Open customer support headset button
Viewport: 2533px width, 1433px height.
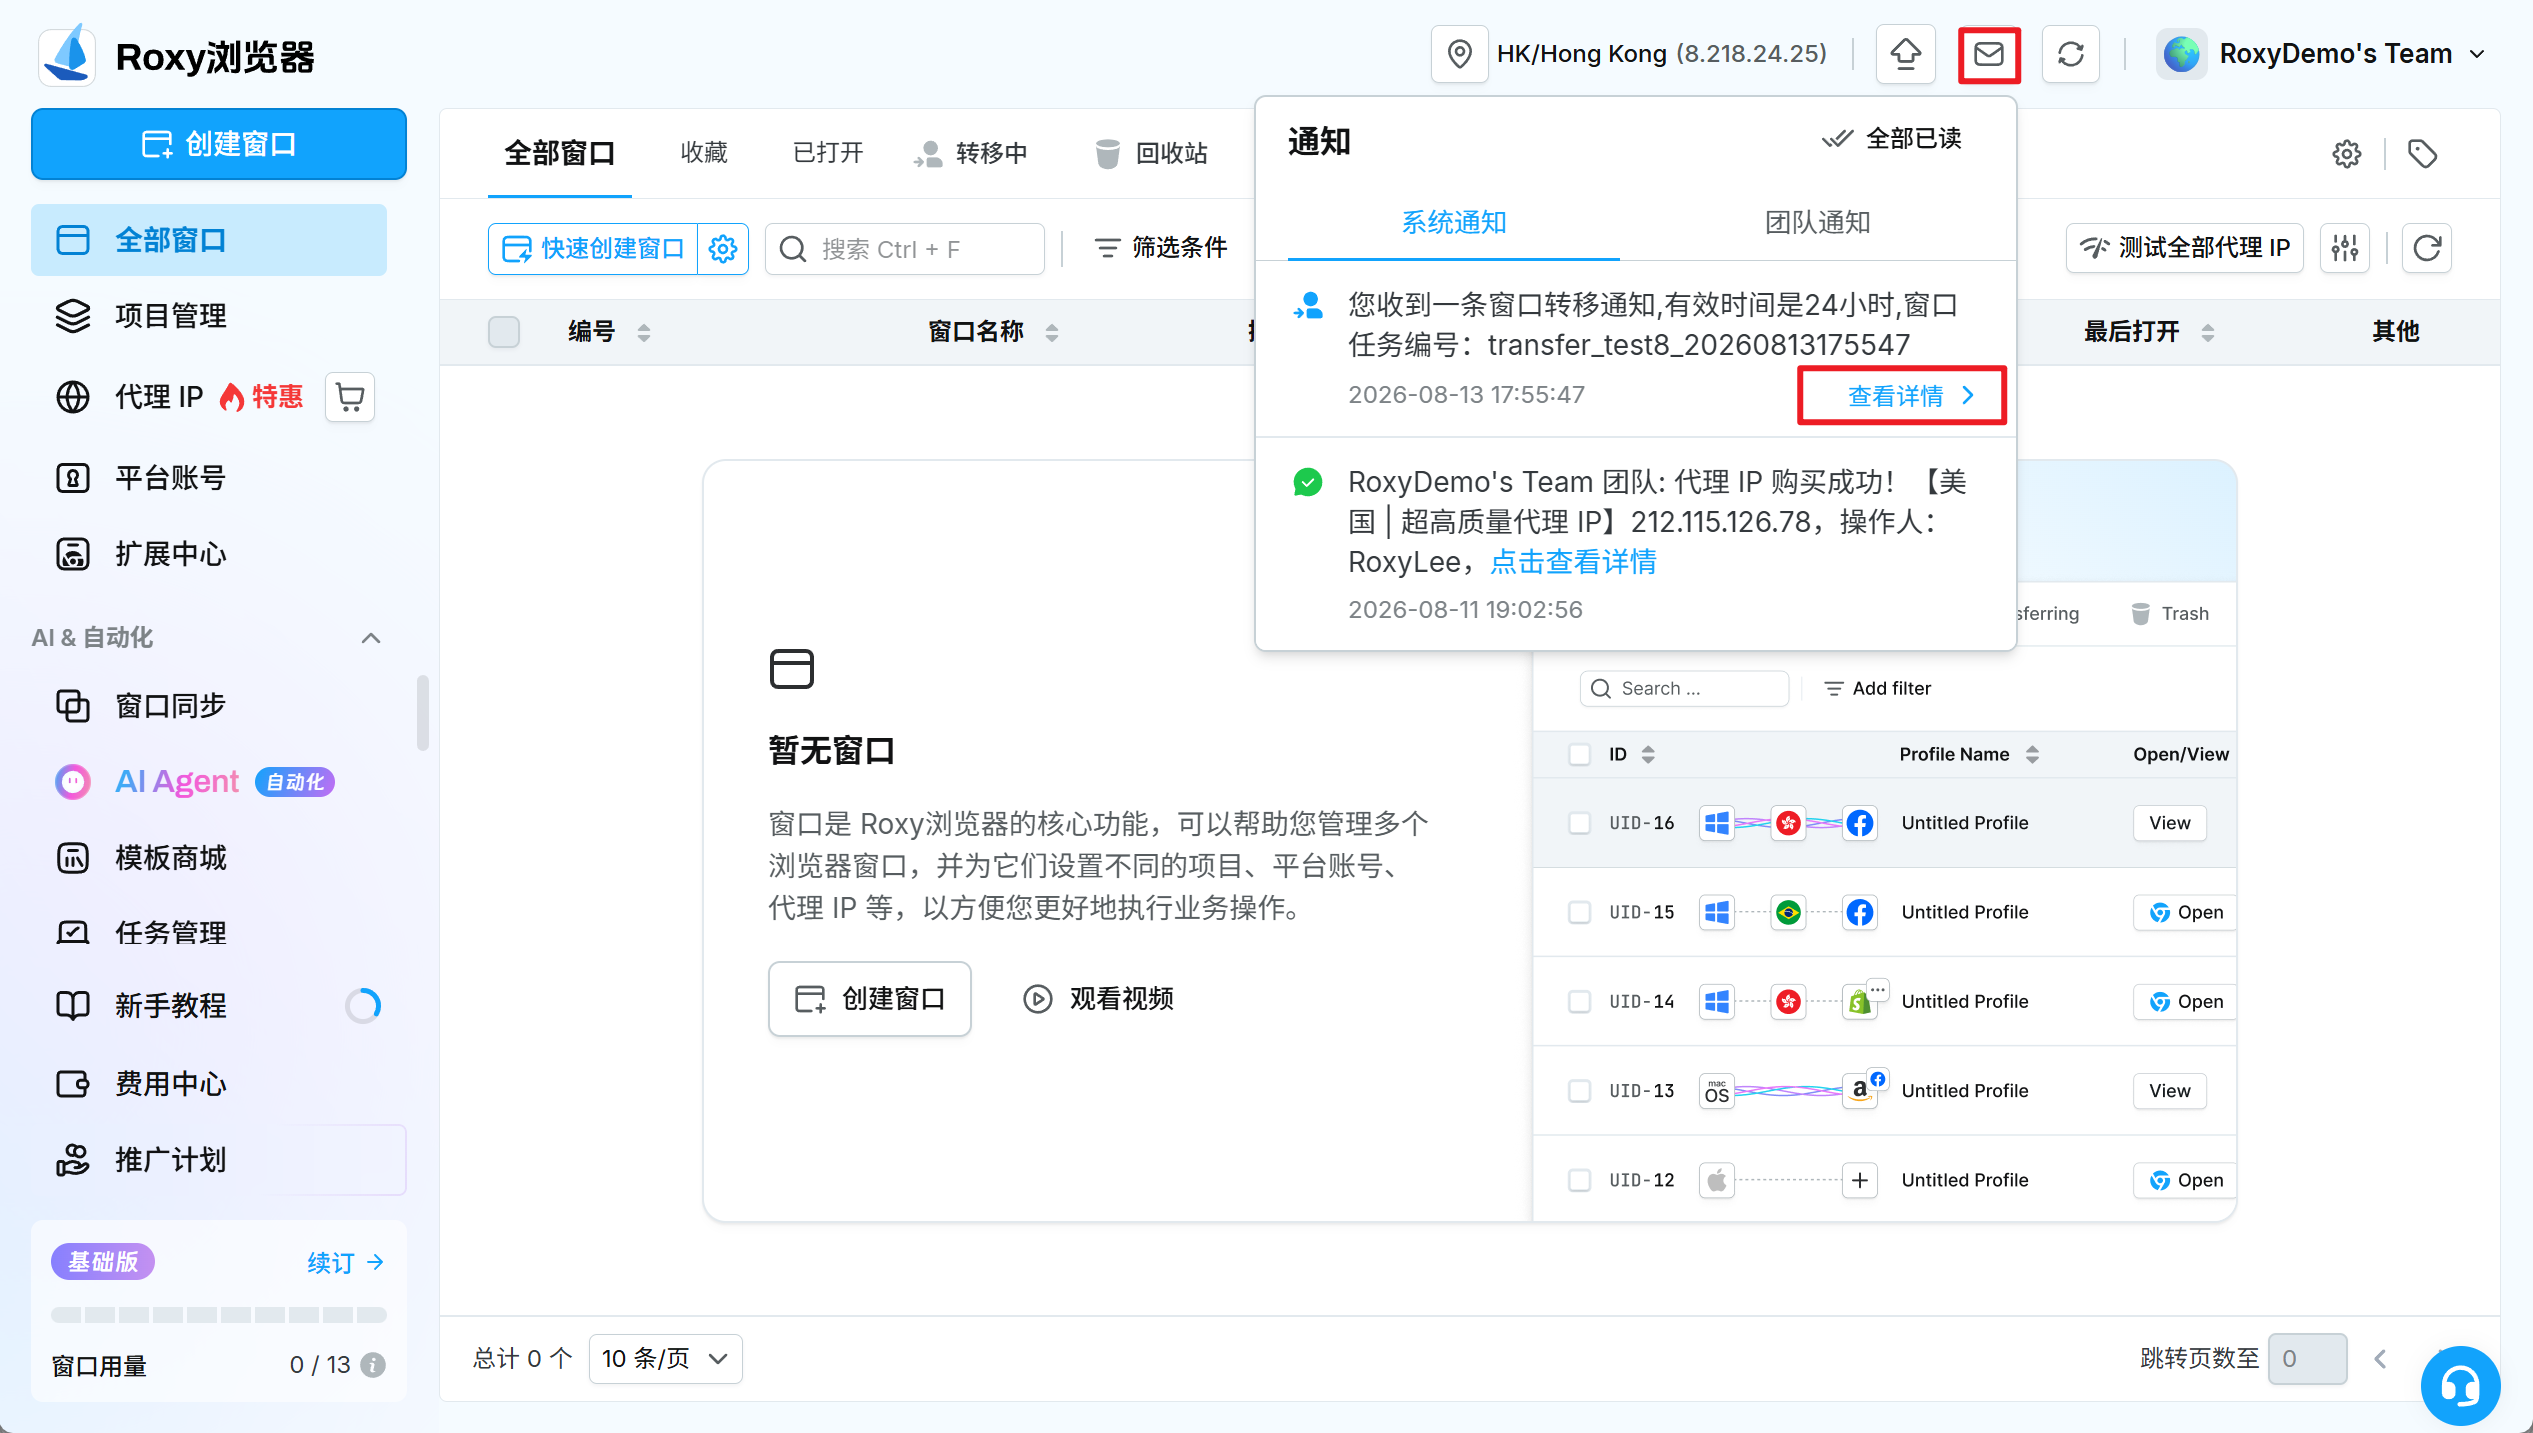[2459, 1385]
